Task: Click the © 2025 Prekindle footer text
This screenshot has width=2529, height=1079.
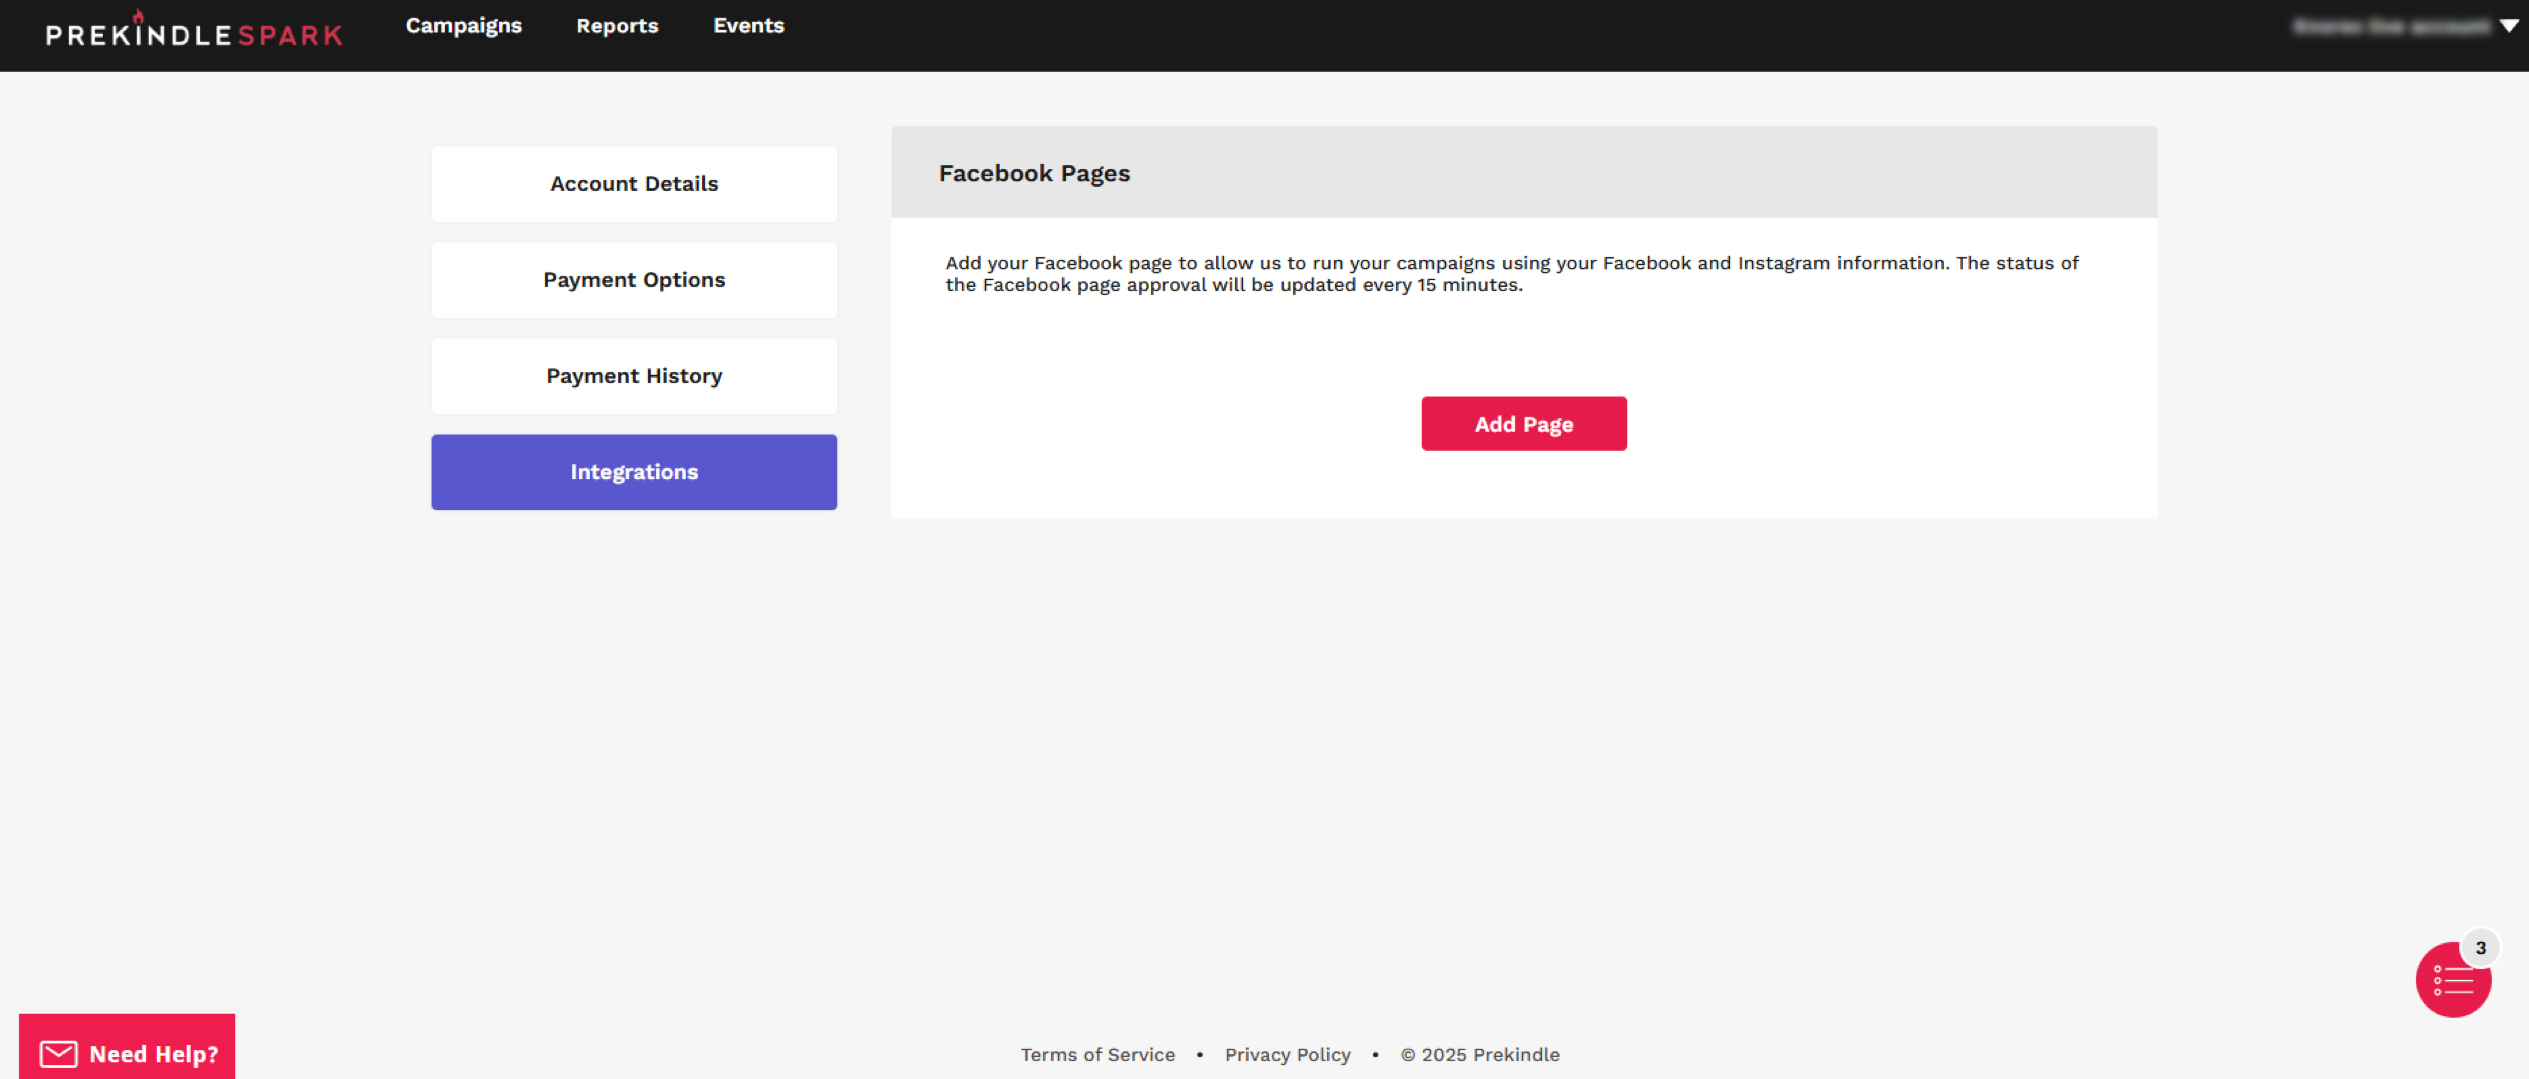Action: [1479, 1054]
